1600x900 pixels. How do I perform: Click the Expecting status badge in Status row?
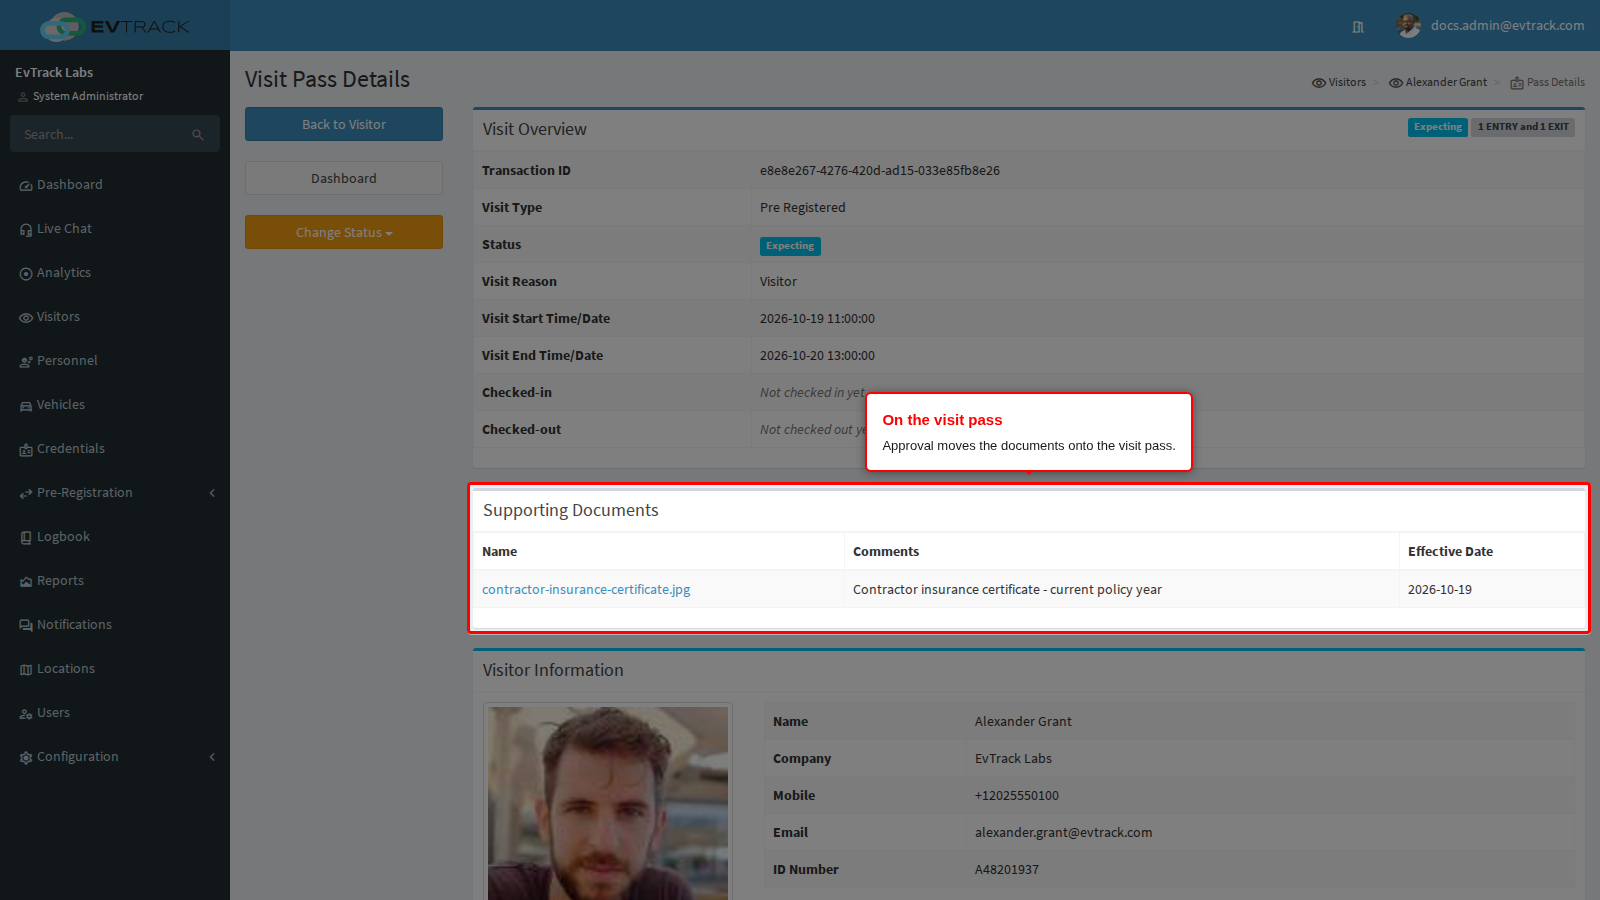790,246
